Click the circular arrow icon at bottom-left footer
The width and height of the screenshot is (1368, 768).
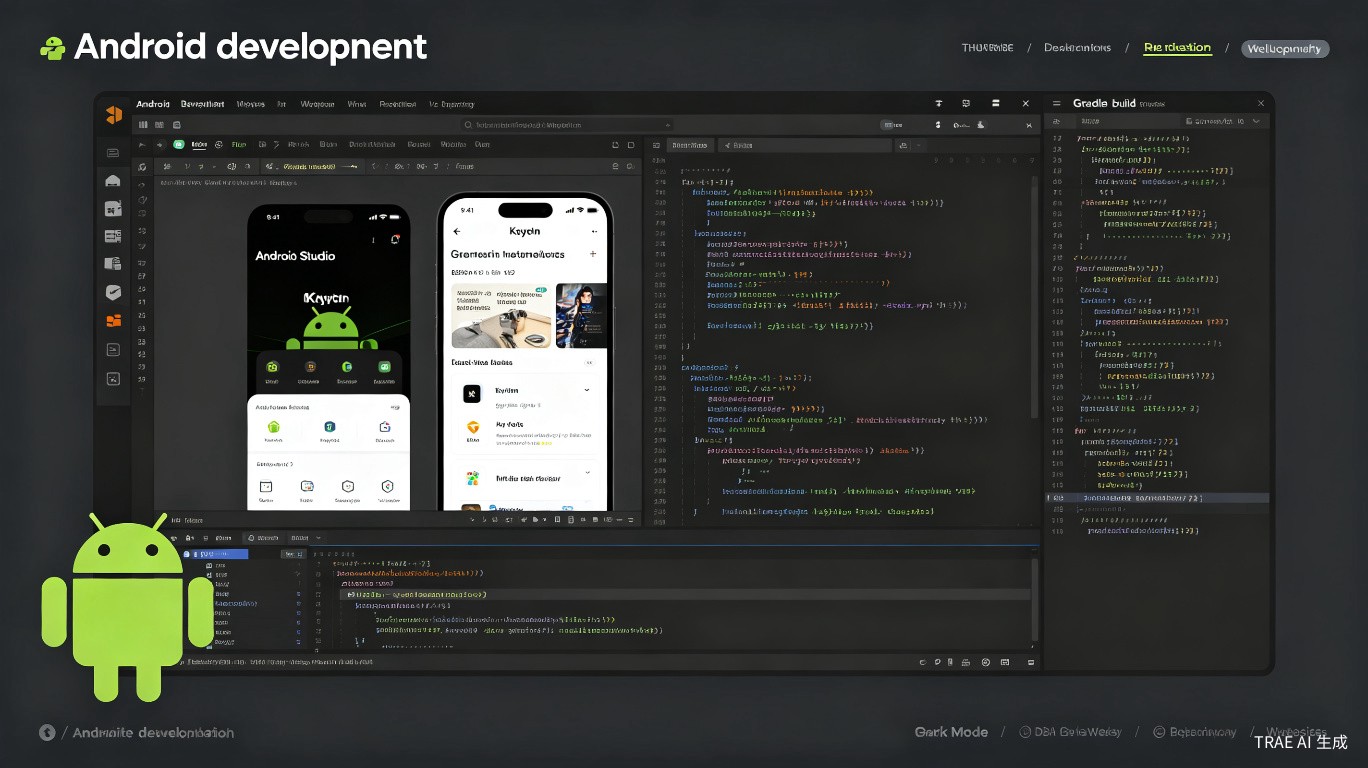pos(46,732)
